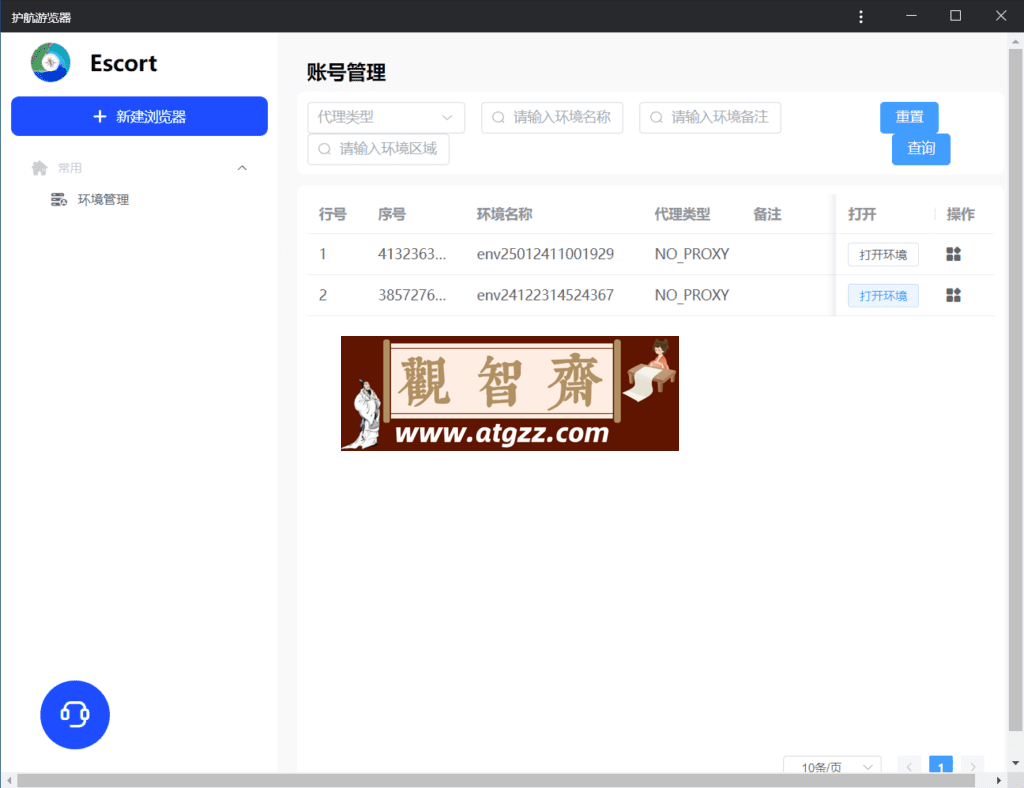Click search icon in 环境备注 field
This screenshot has width=1024, height=788.
tap(656, 118)
